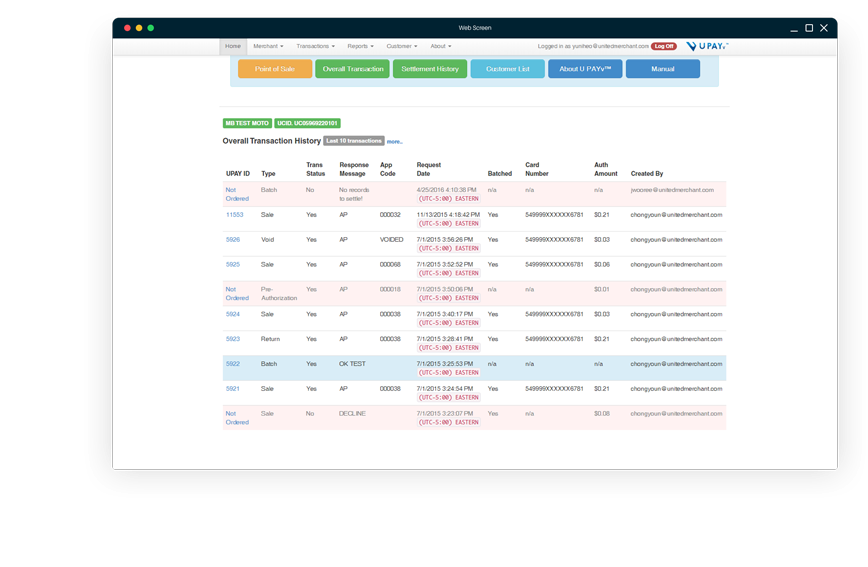Screen dimensions: 868x567
Task: Click the Created By column header
Action: coord(647,174)
